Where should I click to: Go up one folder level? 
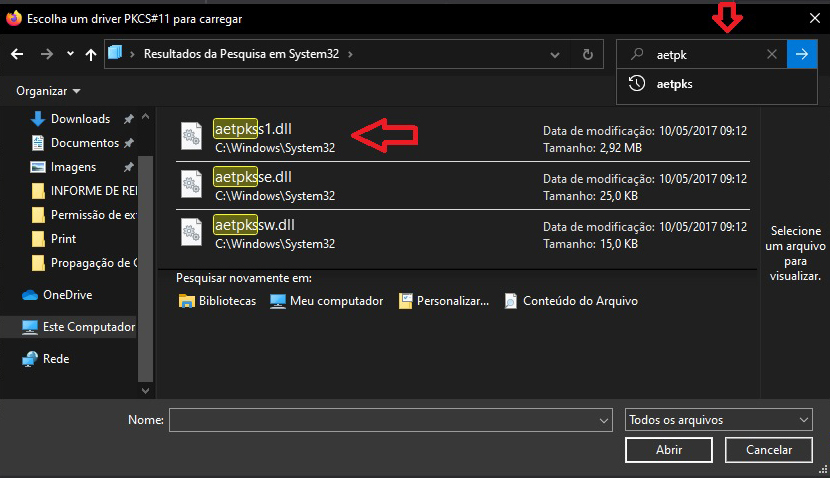click(91, 53)
